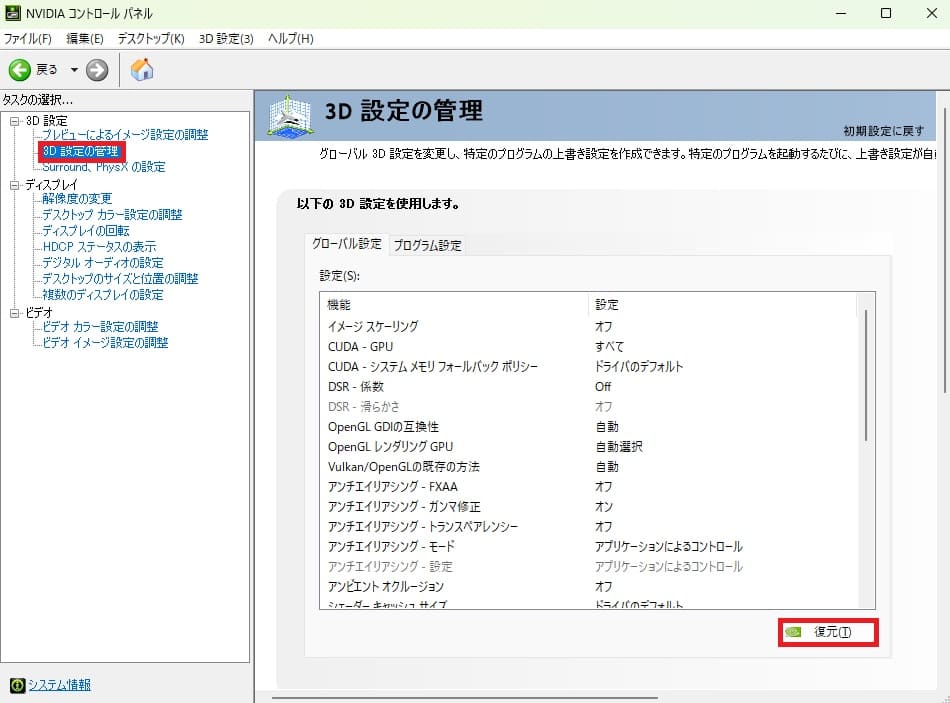950x703 pixels.
Task: Click ディスプレイ tree root label
Action: coord(51,185)
